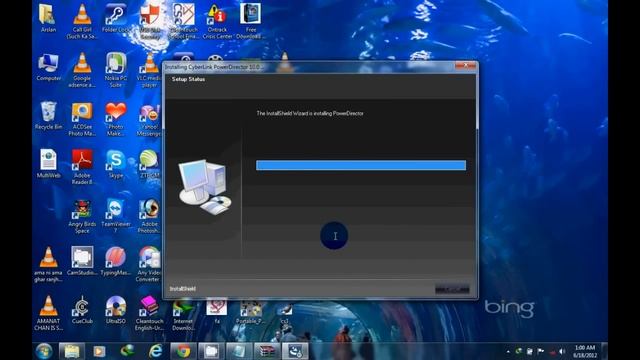Viewport: 640px width, 360px height.
Task: Launch CueClub desktop shortcut
Action: tap(82, 310)
